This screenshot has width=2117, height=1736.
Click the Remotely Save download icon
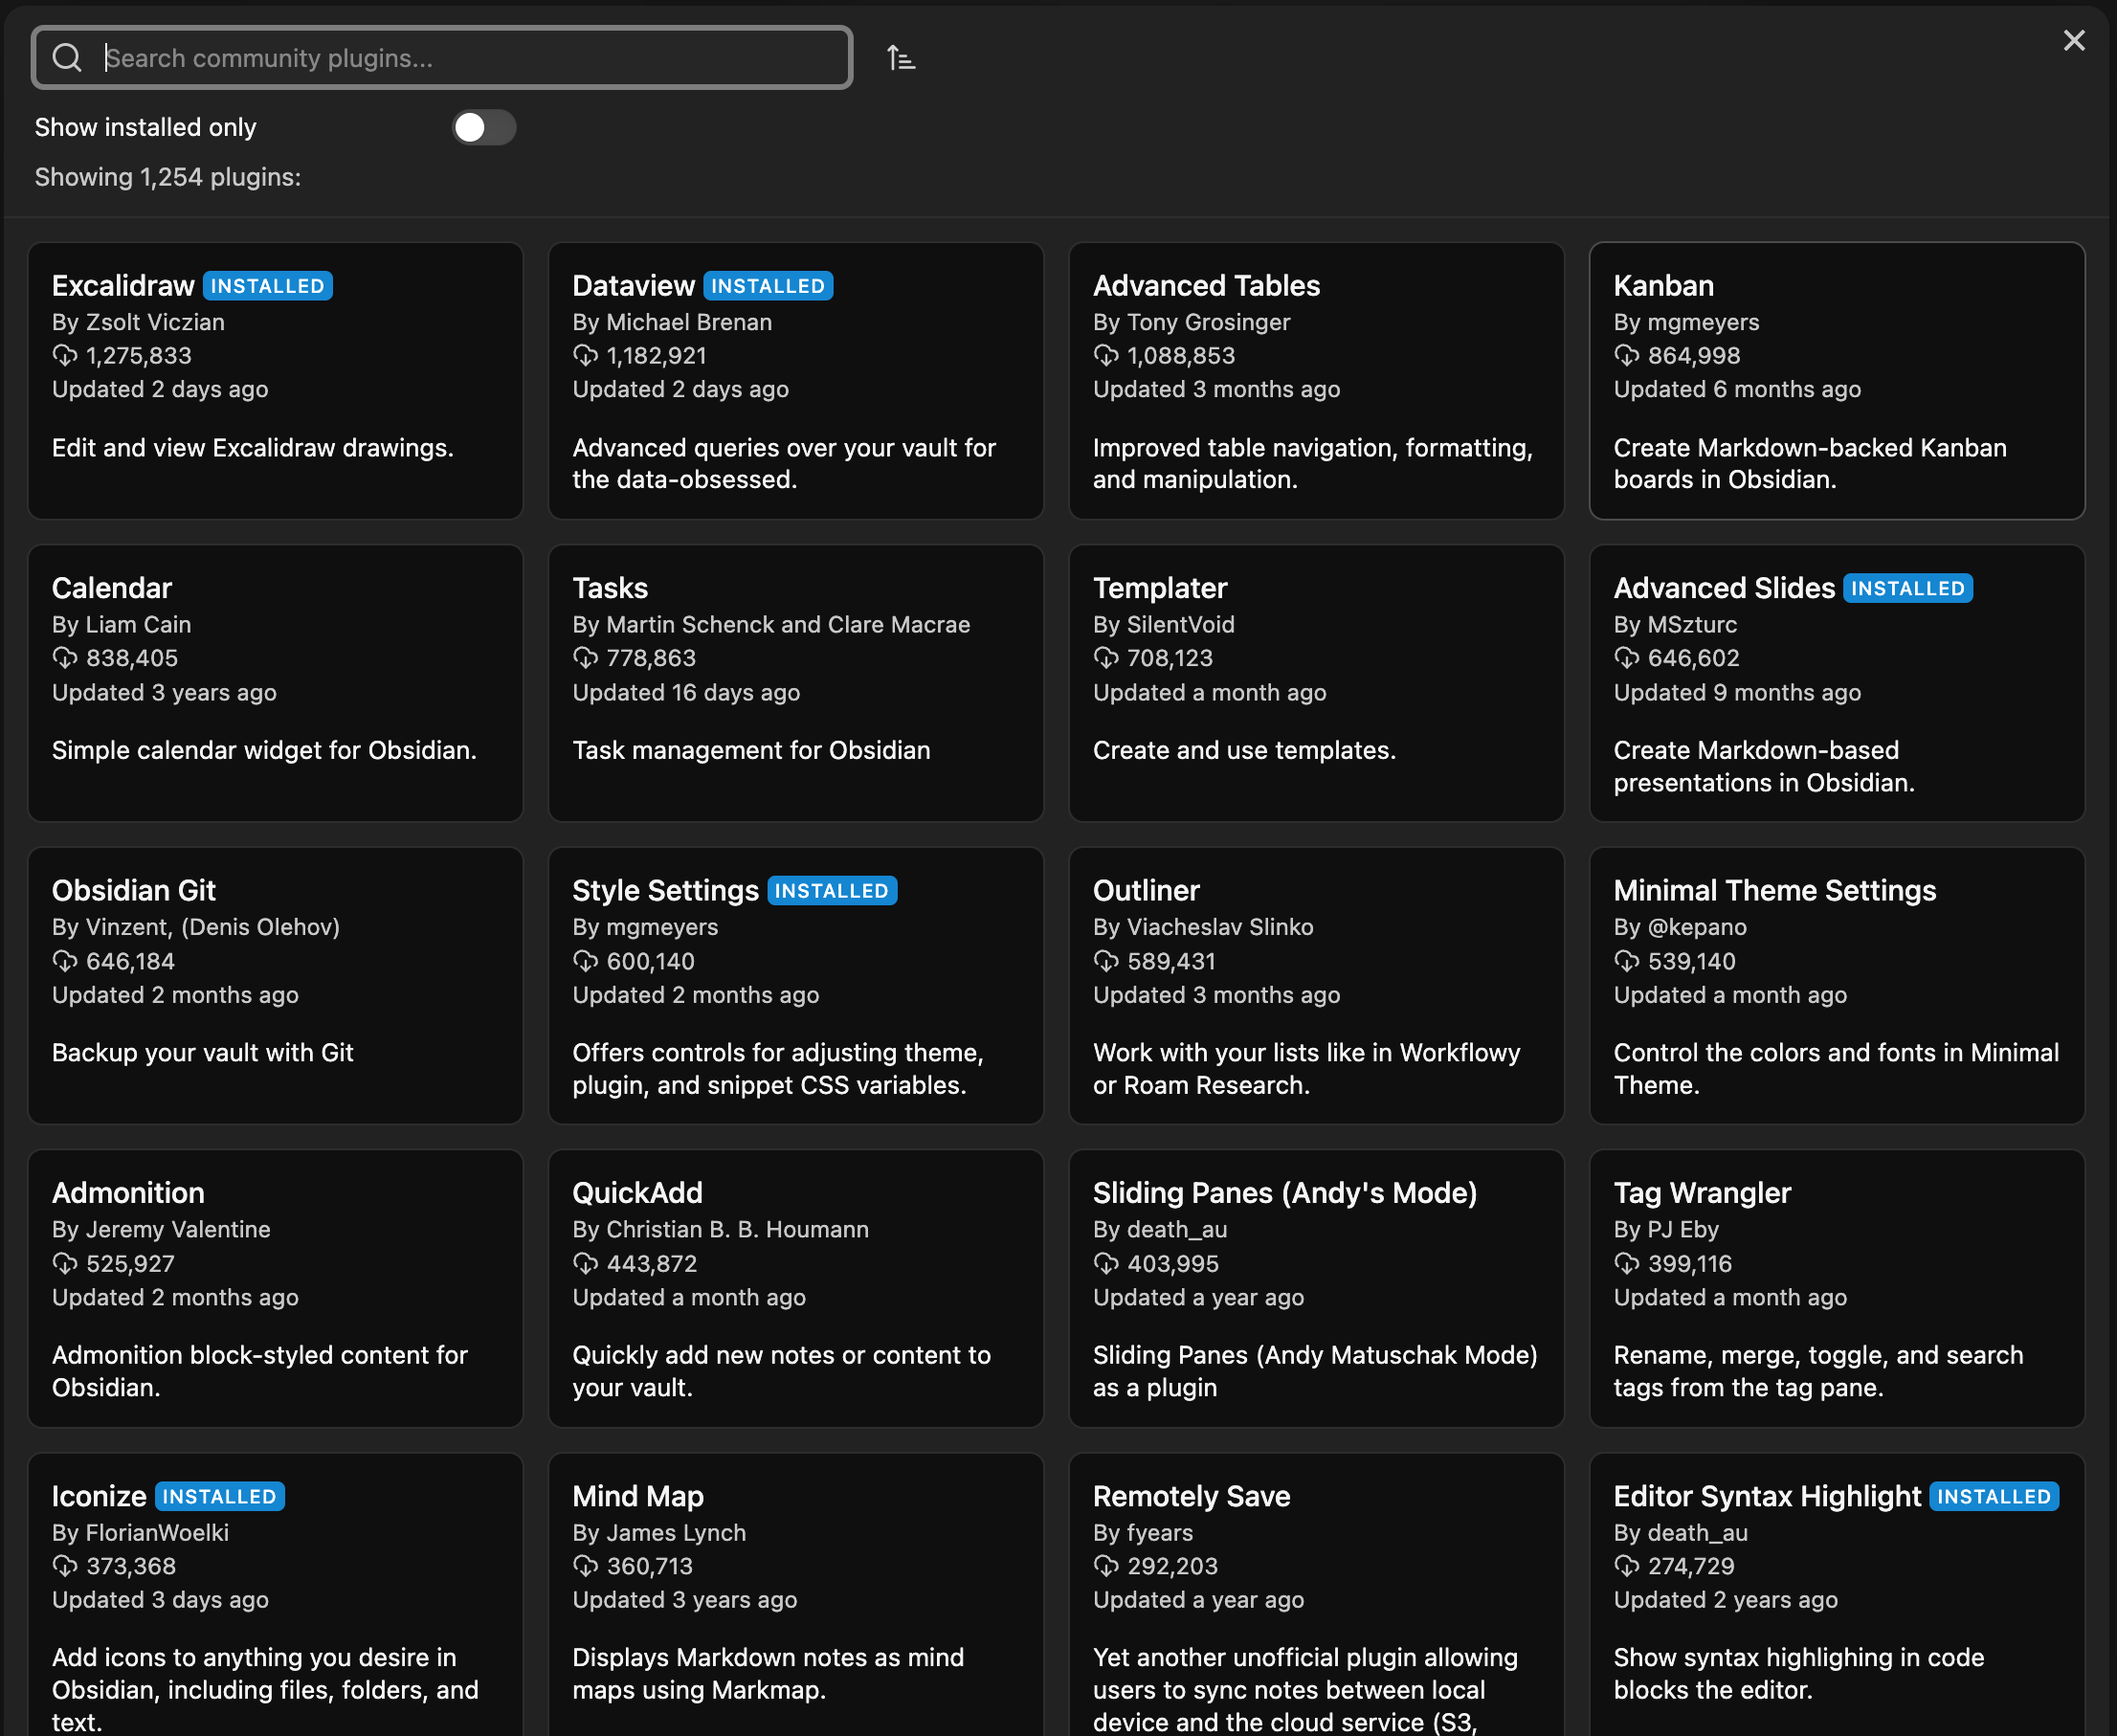[1106, 1566]
